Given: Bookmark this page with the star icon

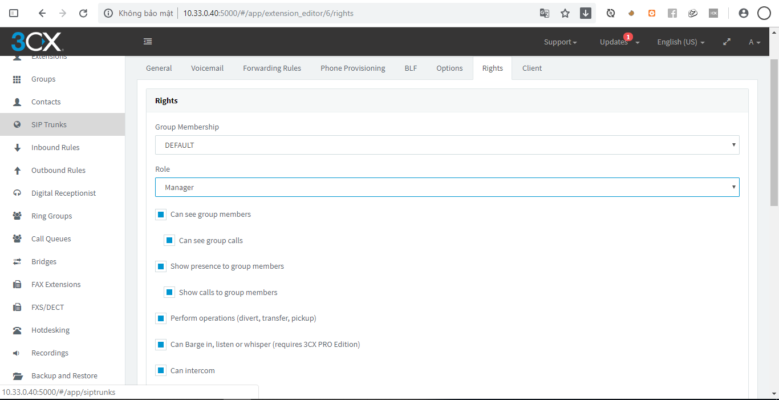Looking at the screenshot, I should pyautogui.click(x=565, y=13).
